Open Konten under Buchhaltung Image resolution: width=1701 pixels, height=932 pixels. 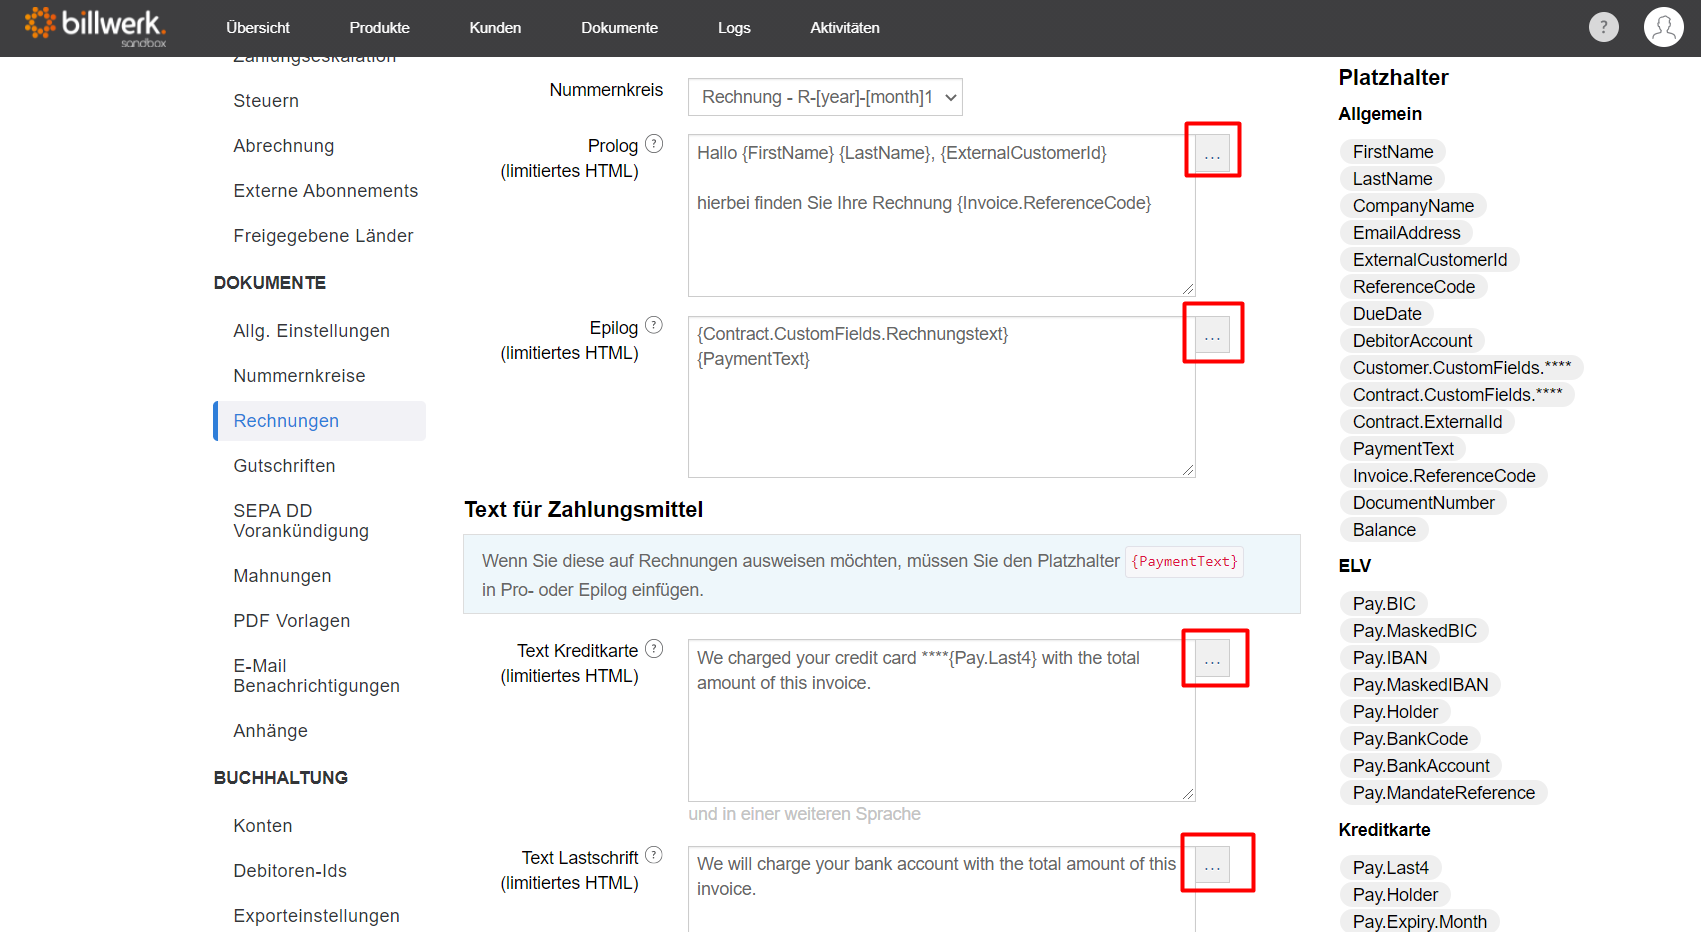pyautogui.click(x=263, y=826)
